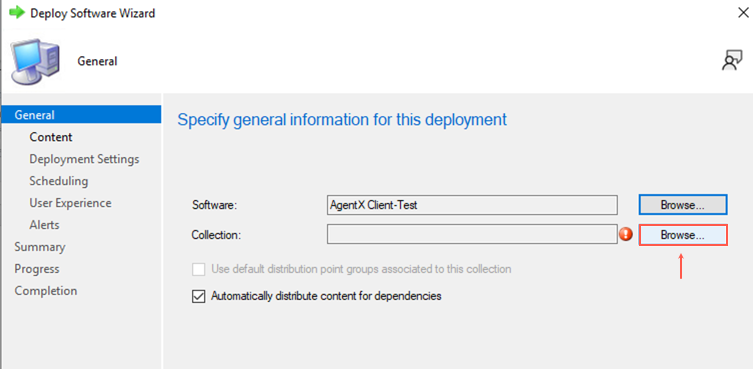The image size is (753, 369).
Task: Click the Collection: field label
Action: pyautogui.click(x=216, y=235)
